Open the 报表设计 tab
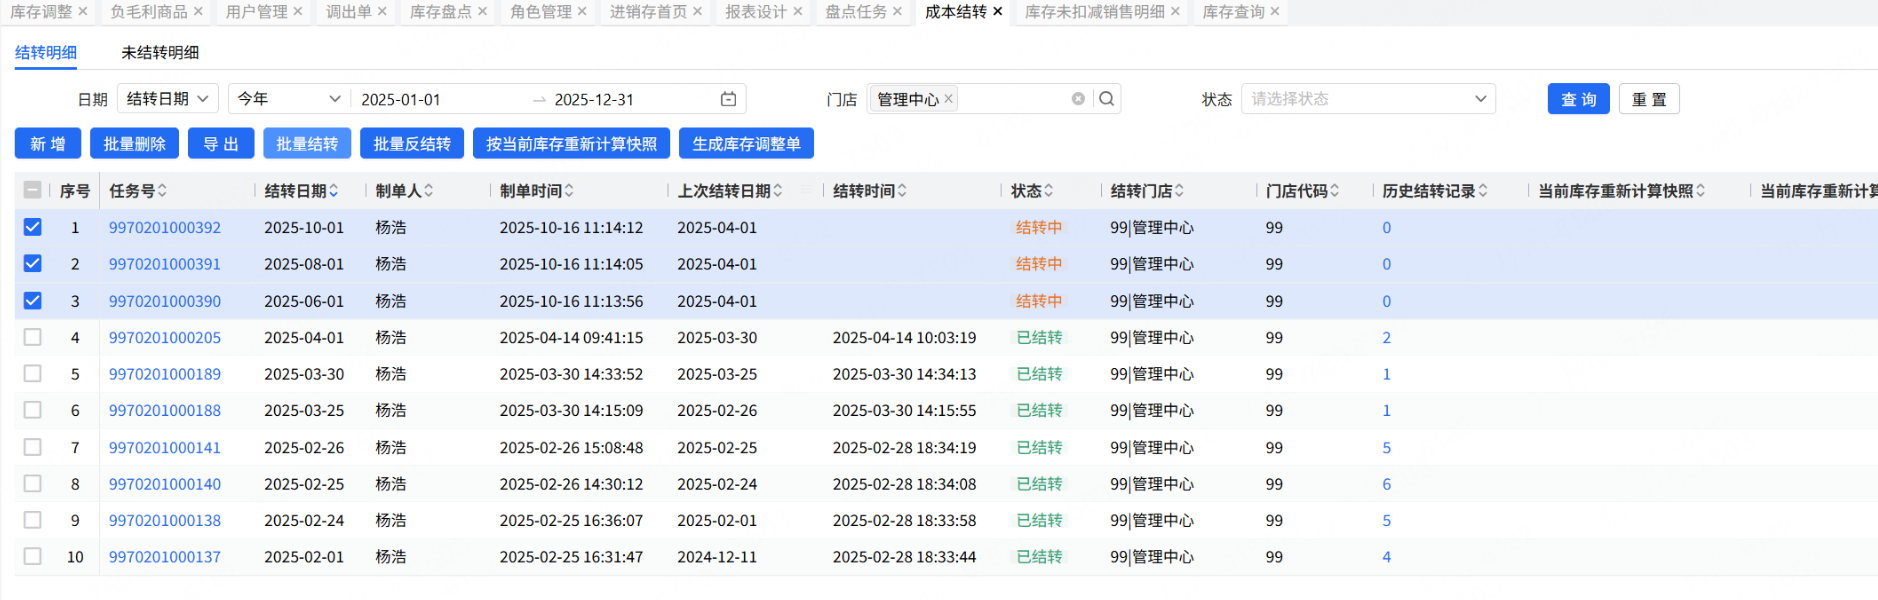The height and width of the screenshot is (600, 1878). pyautogui.click(x=755, y=12)
